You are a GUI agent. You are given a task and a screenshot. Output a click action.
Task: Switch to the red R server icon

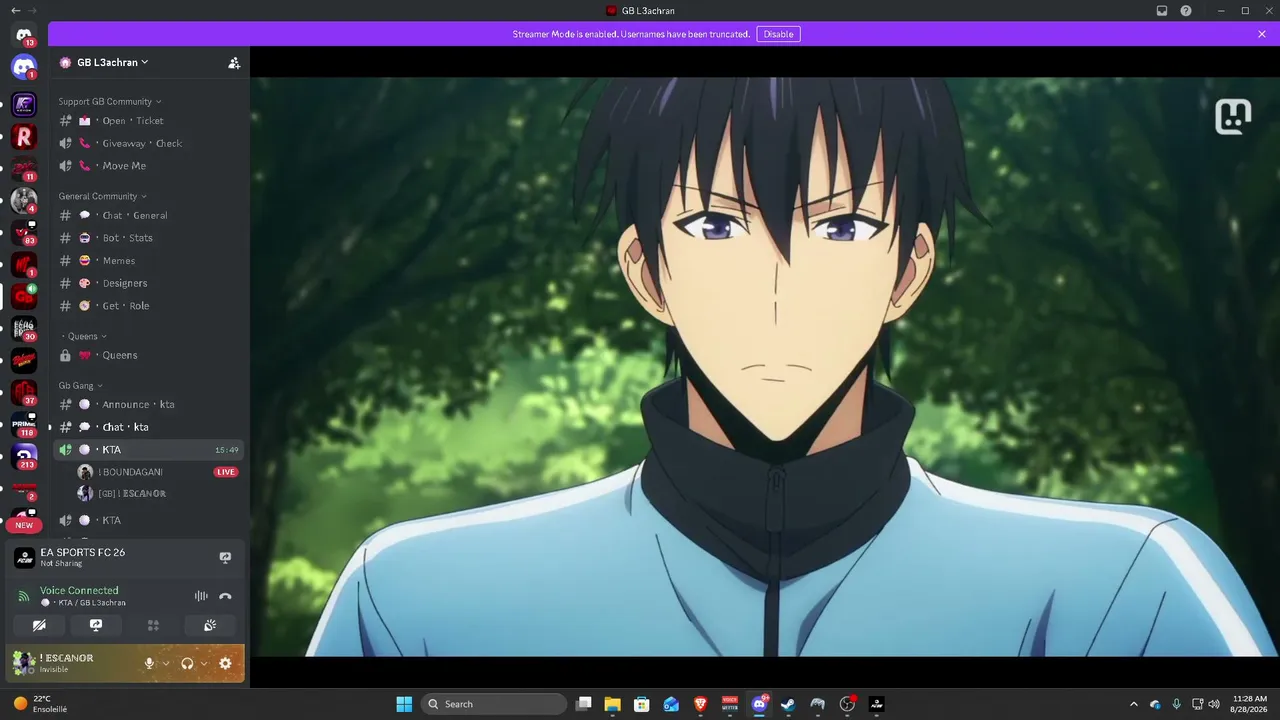[24, 136]
